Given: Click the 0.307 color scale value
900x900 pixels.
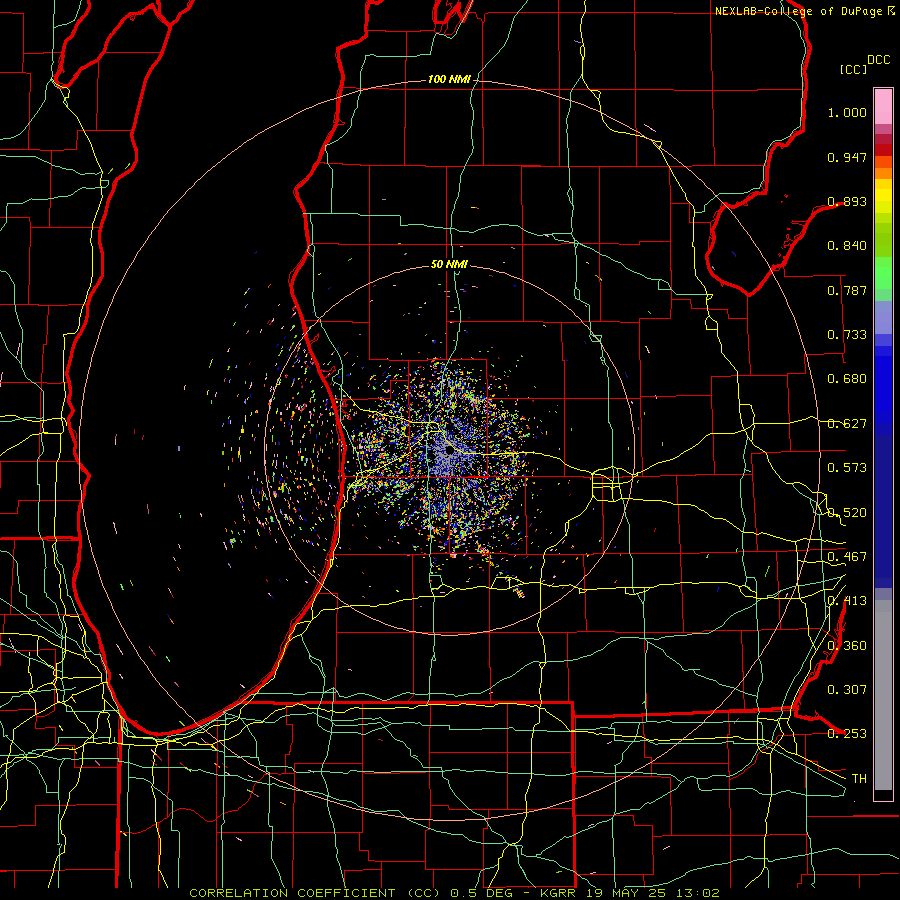Looking at the screenshot, I should [847, 689].
